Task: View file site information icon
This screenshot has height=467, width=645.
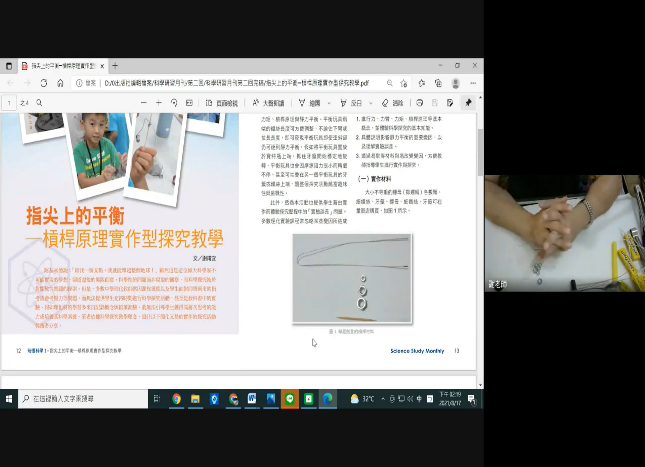Action: click(79, 83)
